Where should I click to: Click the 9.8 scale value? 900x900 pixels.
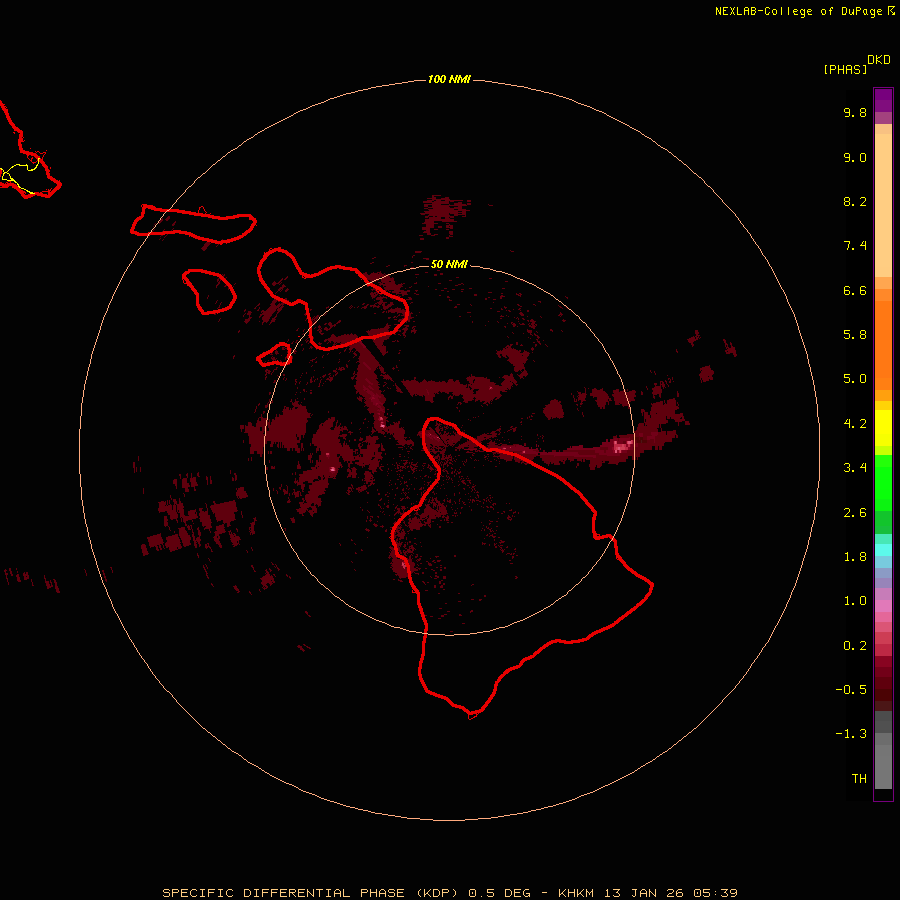(x=855, y=112)
